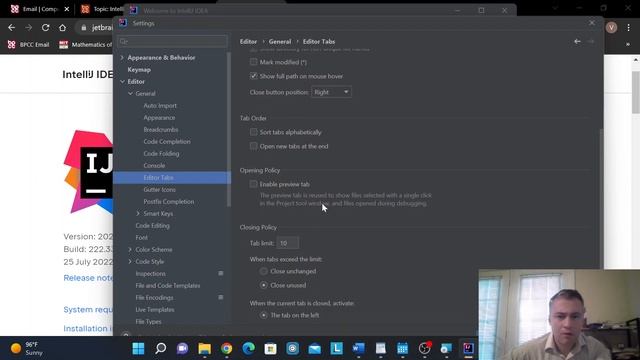Click Editor breadcrumb in settings header
The width and height of the screenshot is (640, 360).
248,42
